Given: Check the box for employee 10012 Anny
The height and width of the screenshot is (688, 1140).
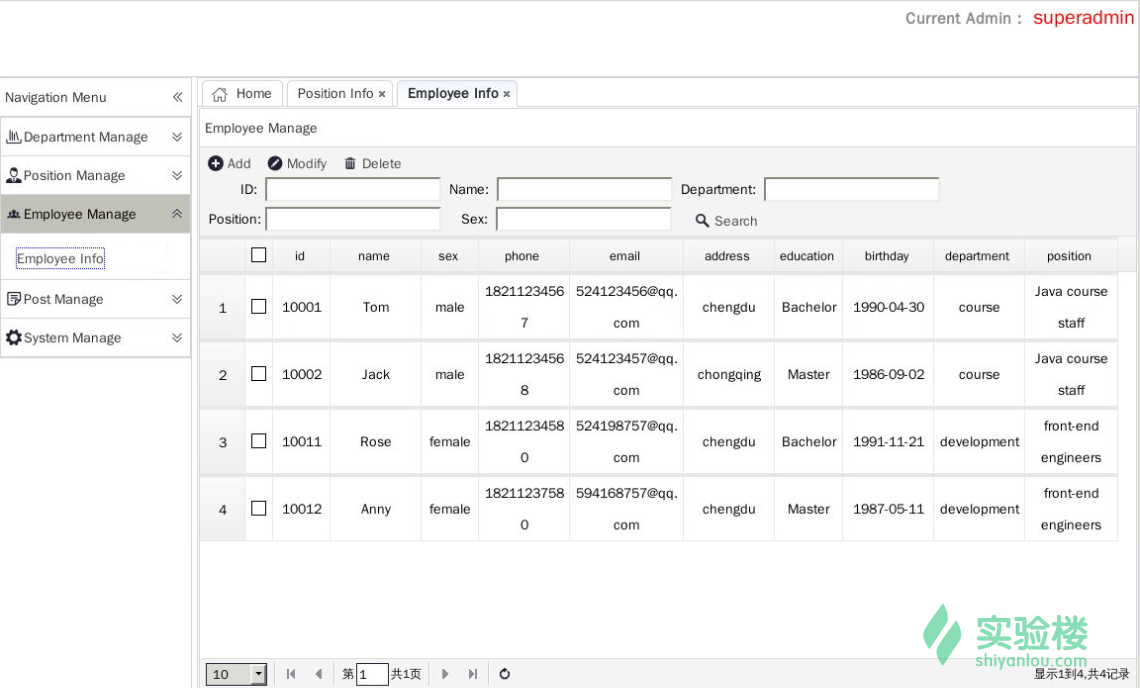Looking at the screenshot, I should click(x=258, y=508).
